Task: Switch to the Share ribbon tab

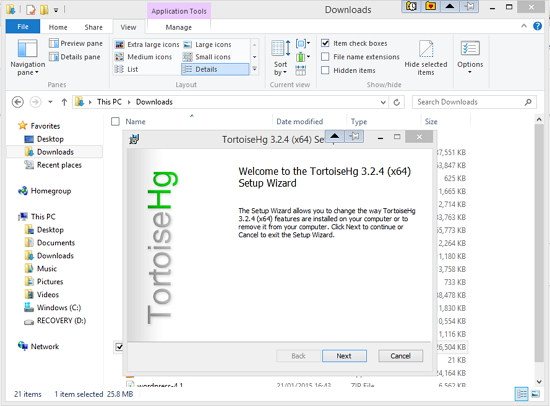Action: pyautogui.click(x=94, y=27)
